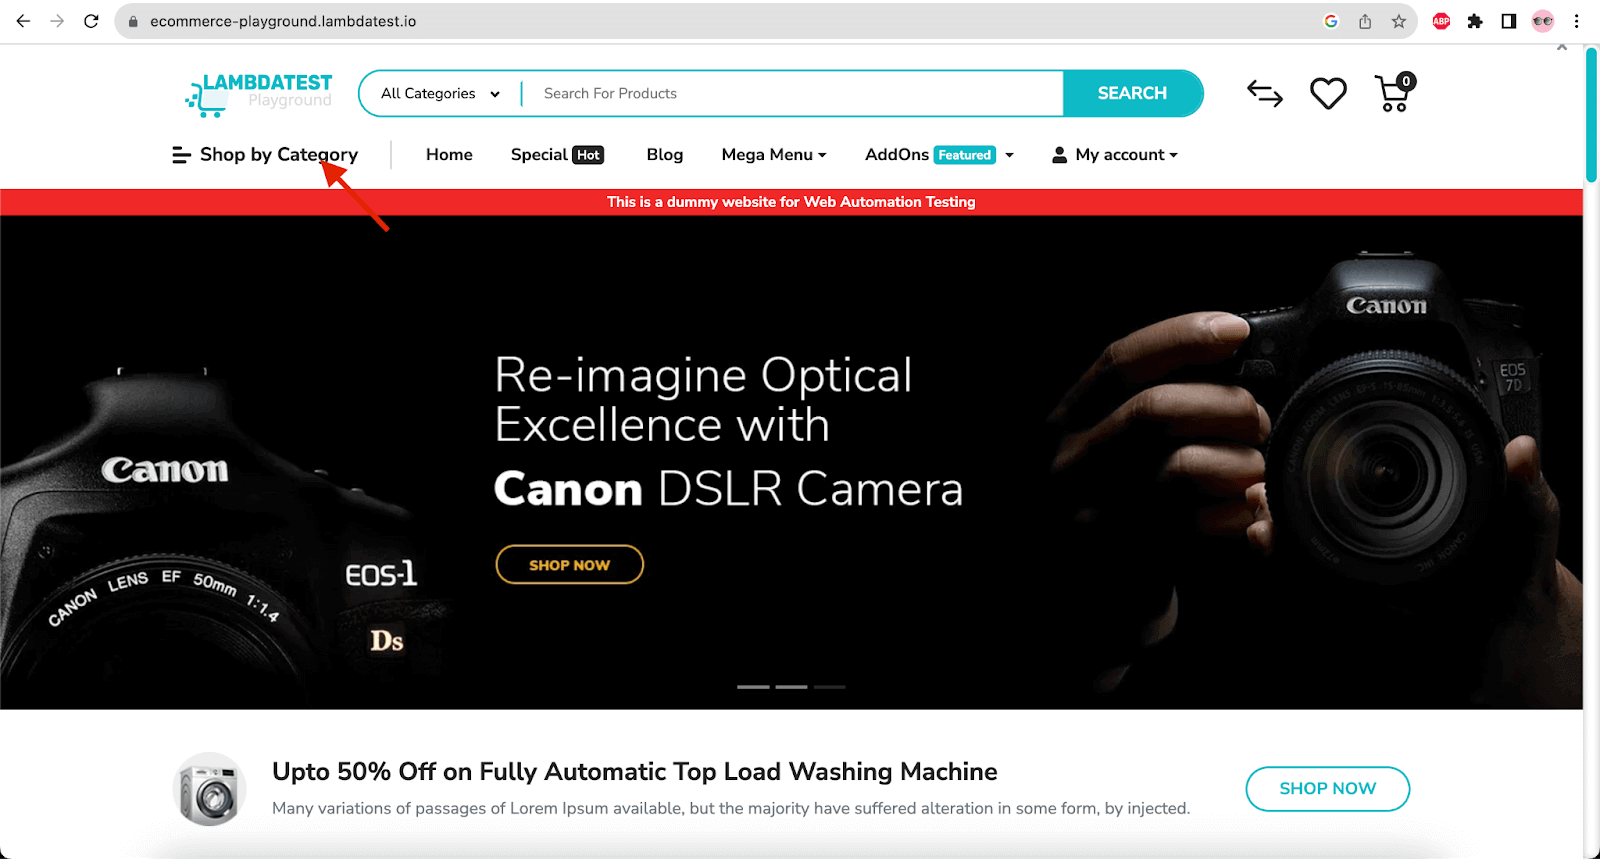Click the teal SEARCH button
This screenshot has height=859, width=1600.
pyautogui.click(x=1132, y=94)
